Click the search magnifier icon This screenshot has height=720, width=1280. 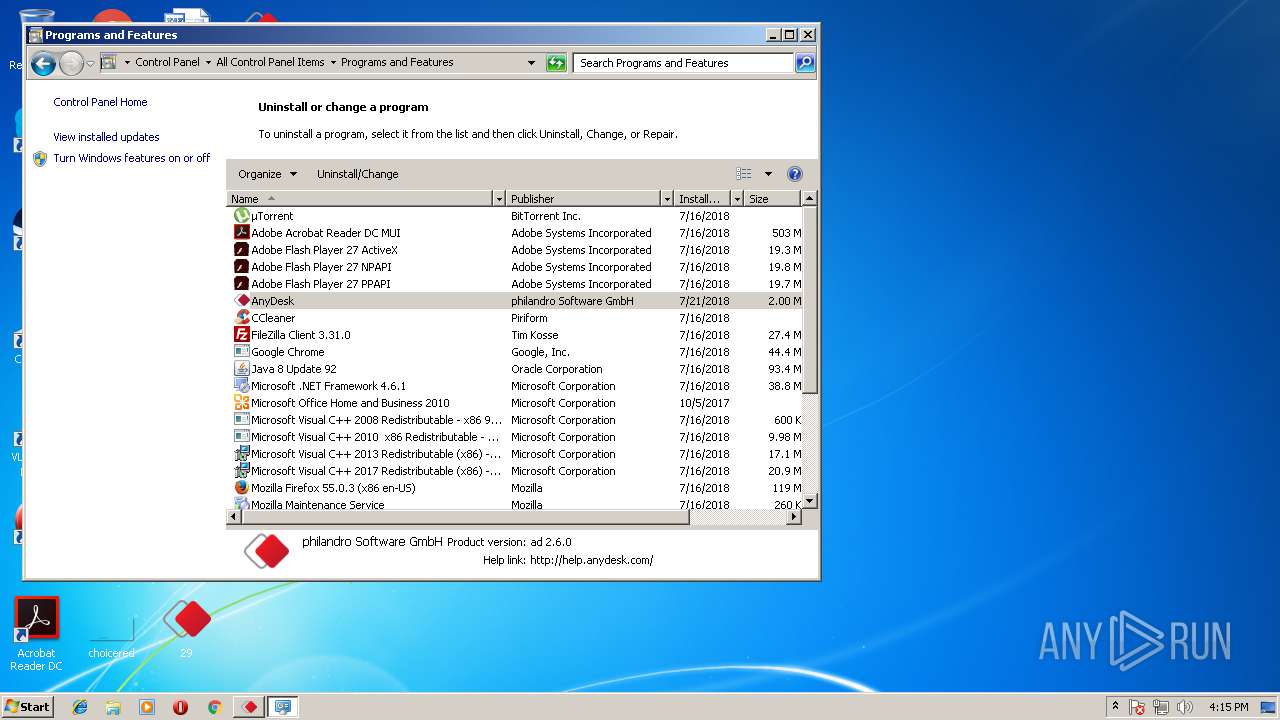coord(805,63)
